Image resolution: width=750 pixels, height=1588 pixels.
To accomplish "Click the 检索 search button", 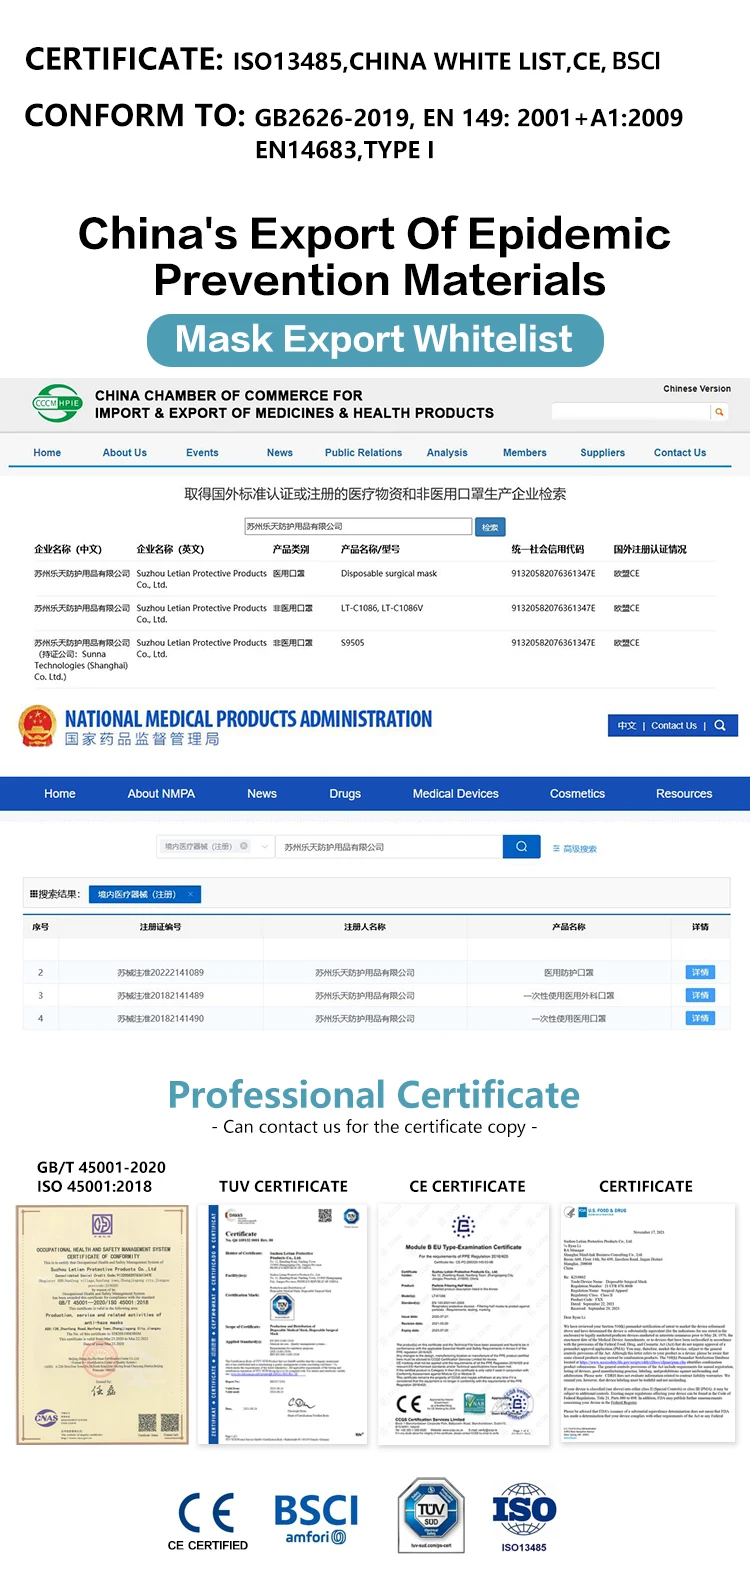I will click(490, 527).
